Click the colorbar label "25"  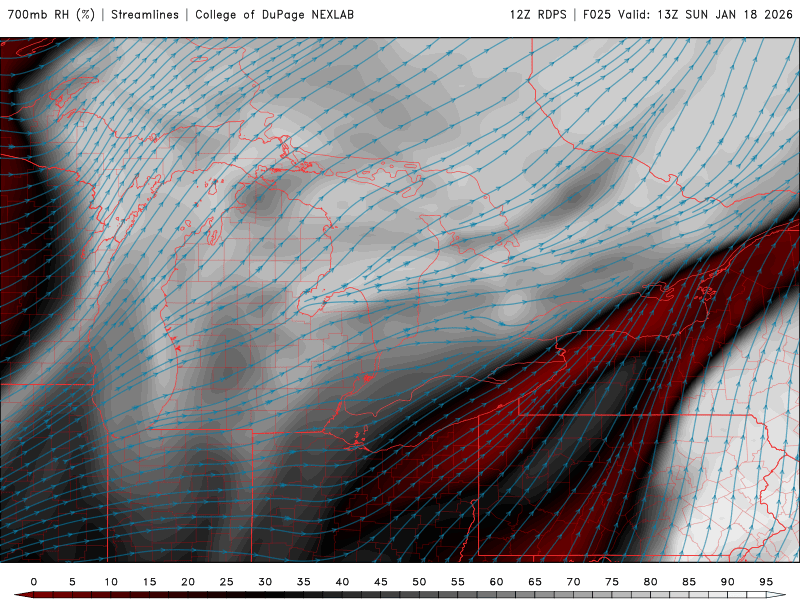(x=227, y=582)
